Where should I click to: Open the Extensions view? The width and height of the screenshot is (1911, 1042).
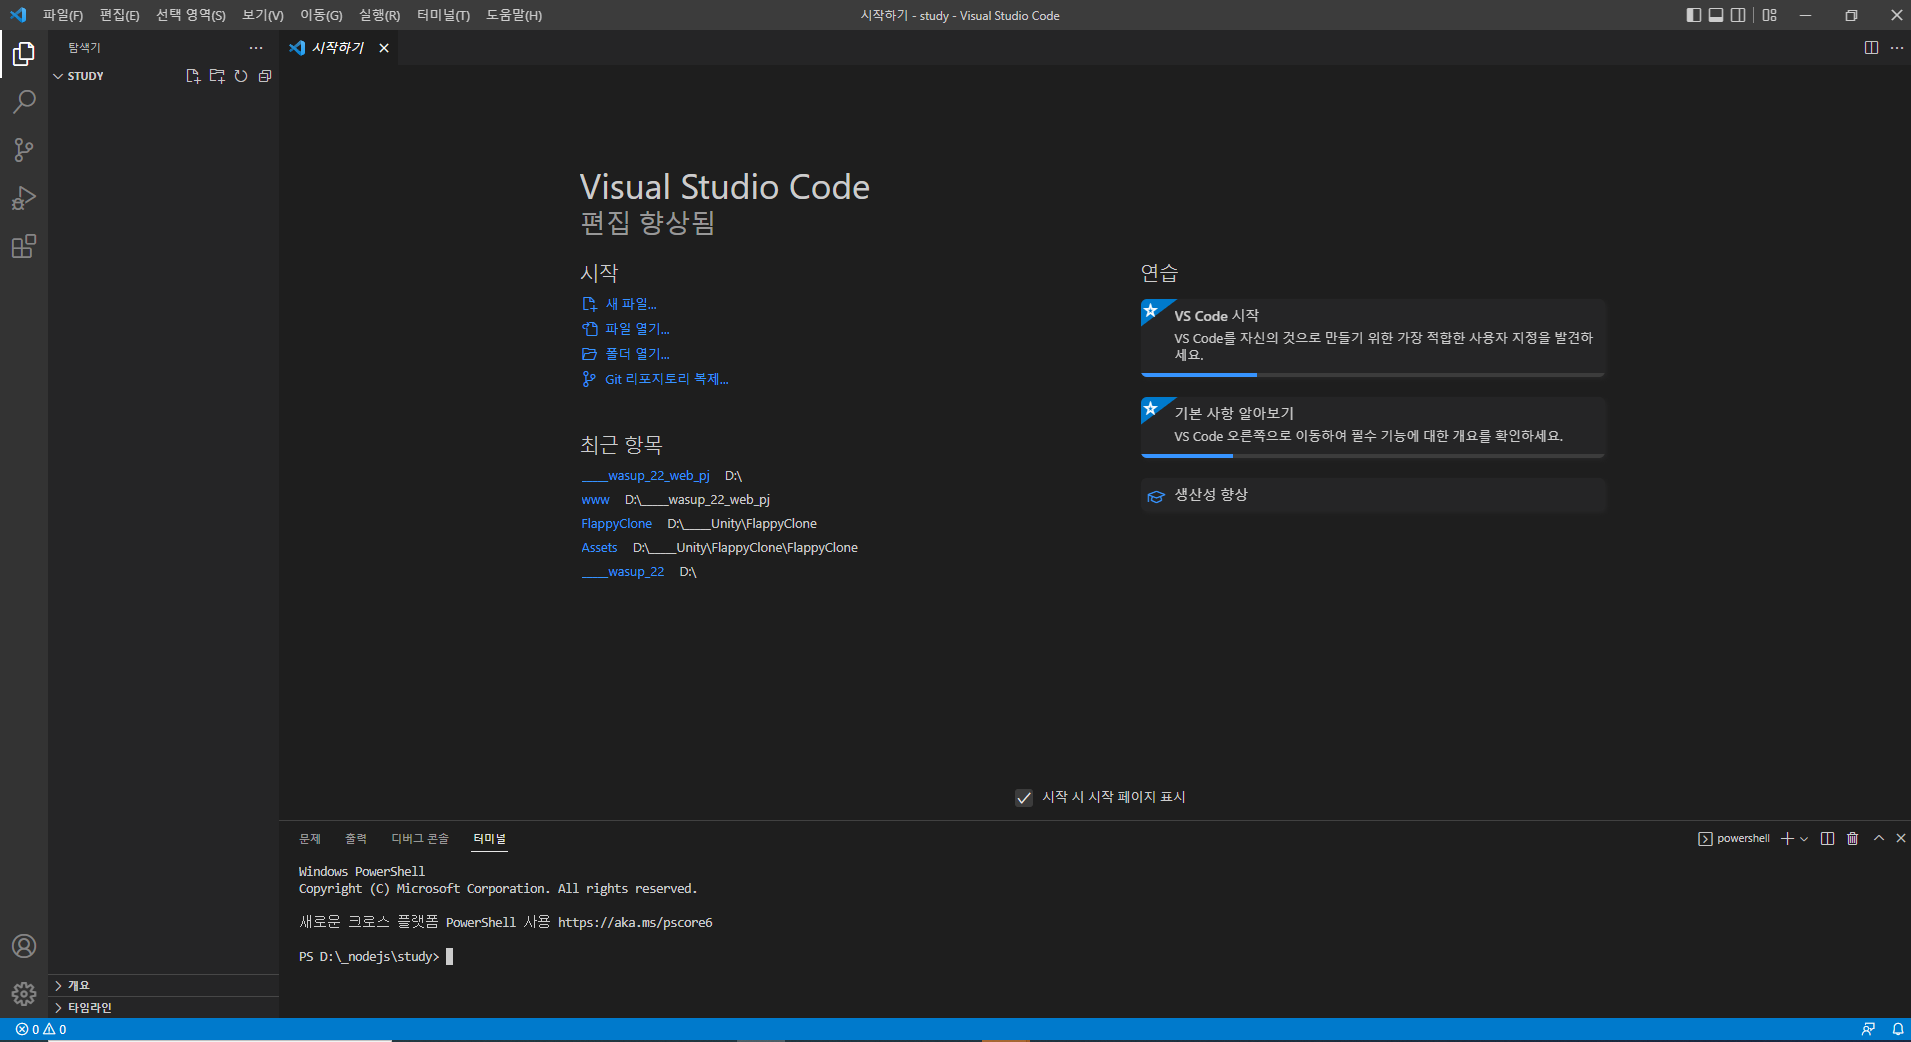[x=24, y=246]
